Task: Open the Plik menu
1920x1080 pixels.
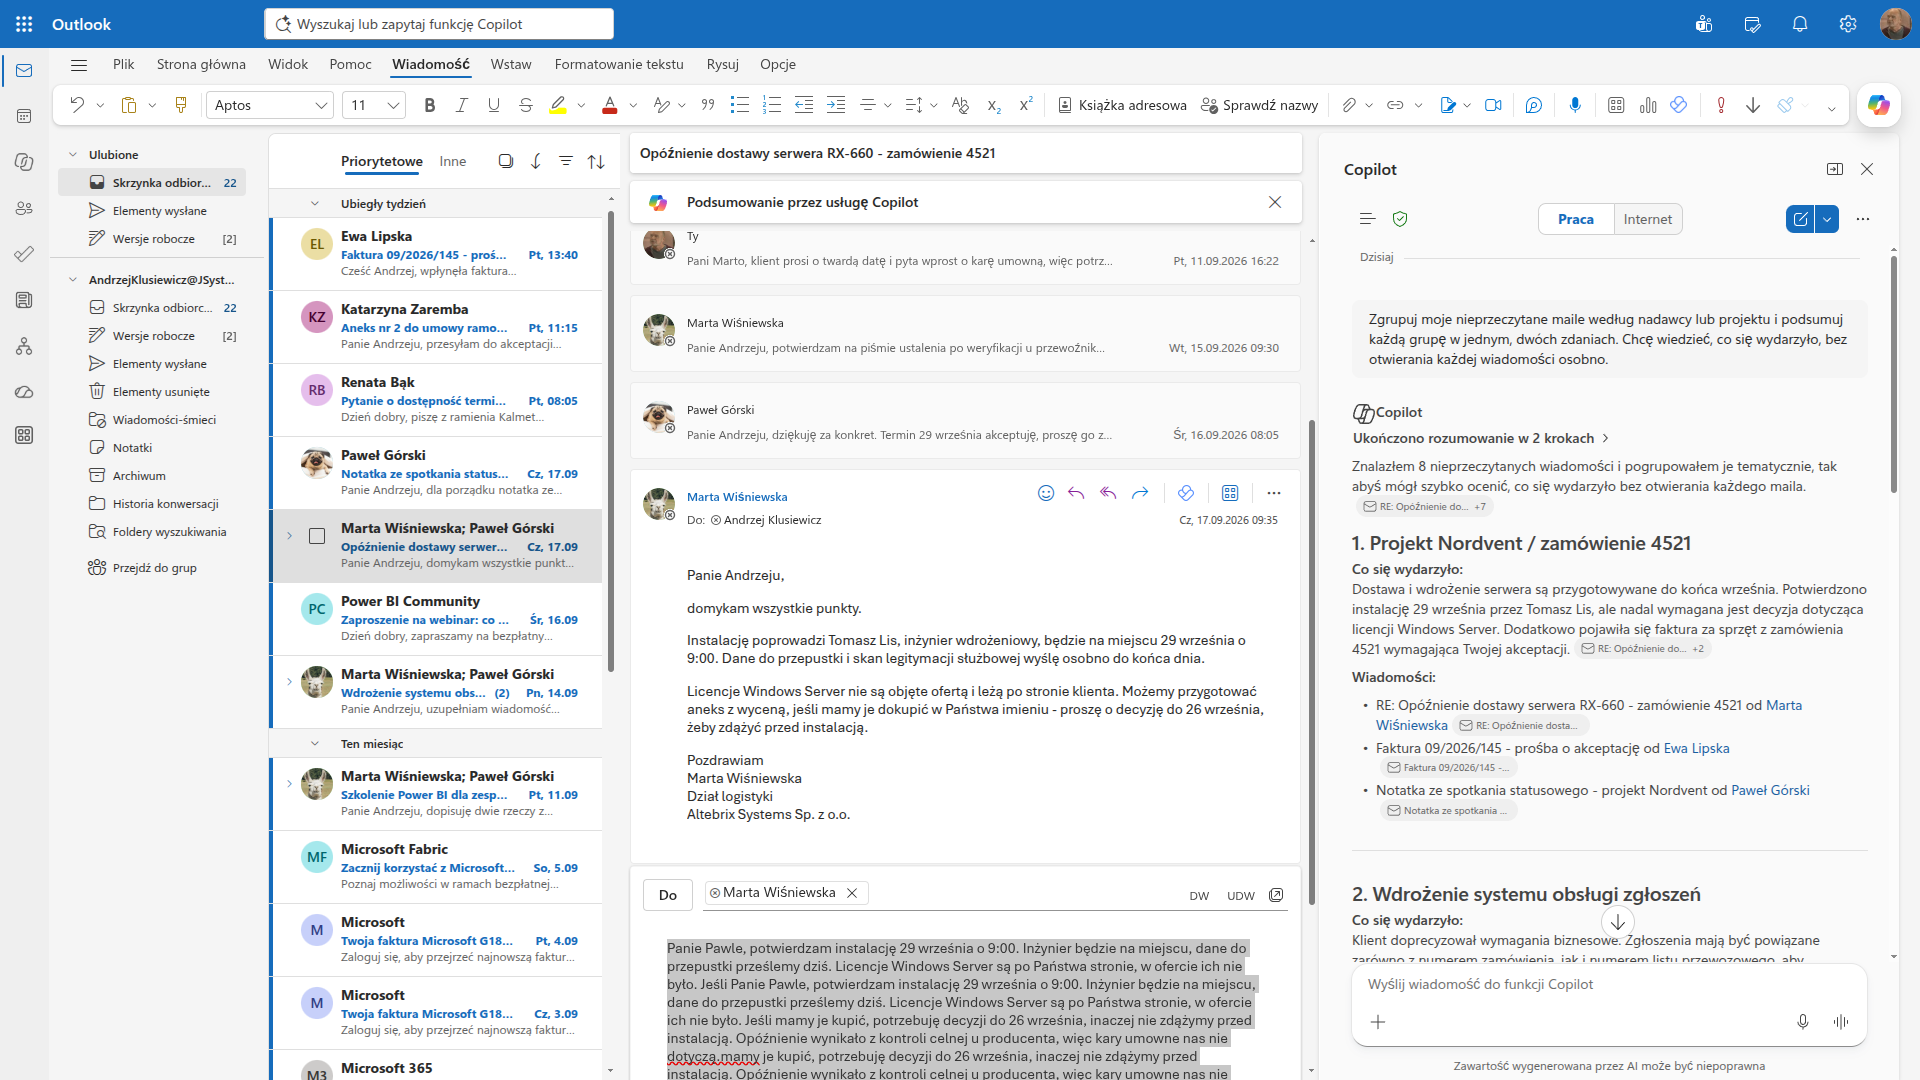Action: pos(124,64)
